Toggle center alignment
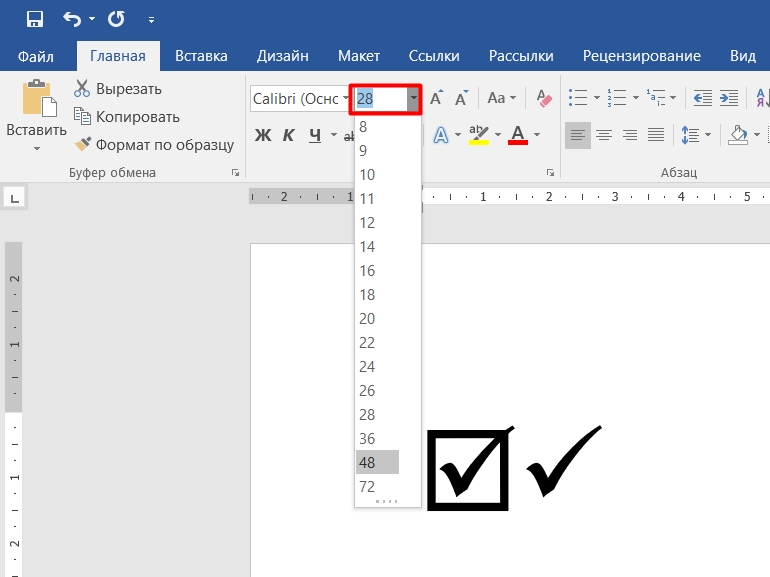The width and height of the screenshot is (770, 577). tap(604, 135)
